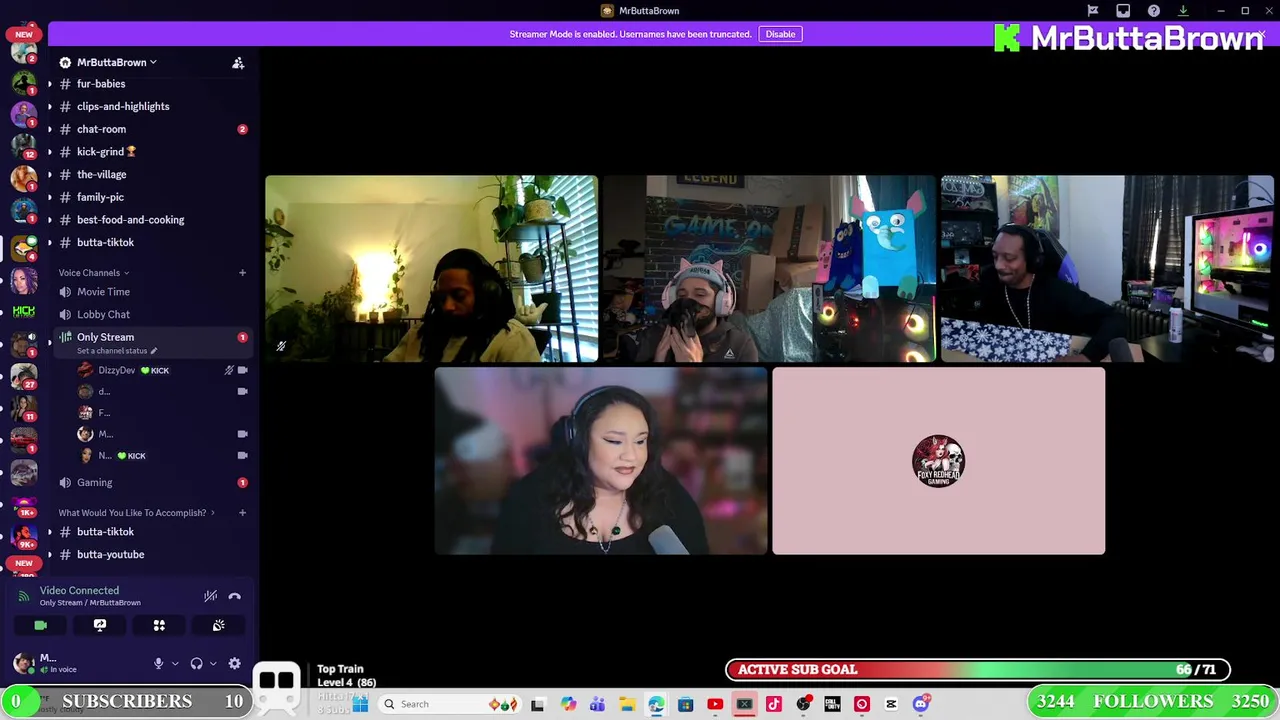The width and height of the screenshot is (1280, 720).
Task: Open the kick-grind channel
Action: coord(106,152)
